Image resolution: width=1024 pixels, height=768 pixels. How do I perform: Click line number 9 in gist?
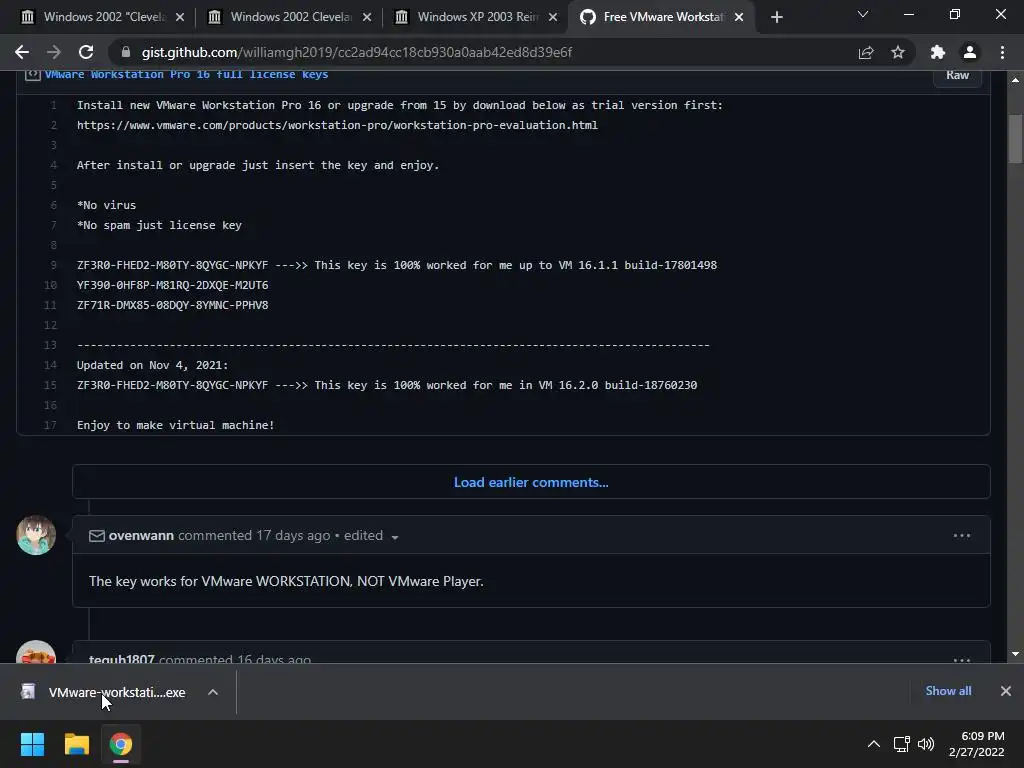54,265
